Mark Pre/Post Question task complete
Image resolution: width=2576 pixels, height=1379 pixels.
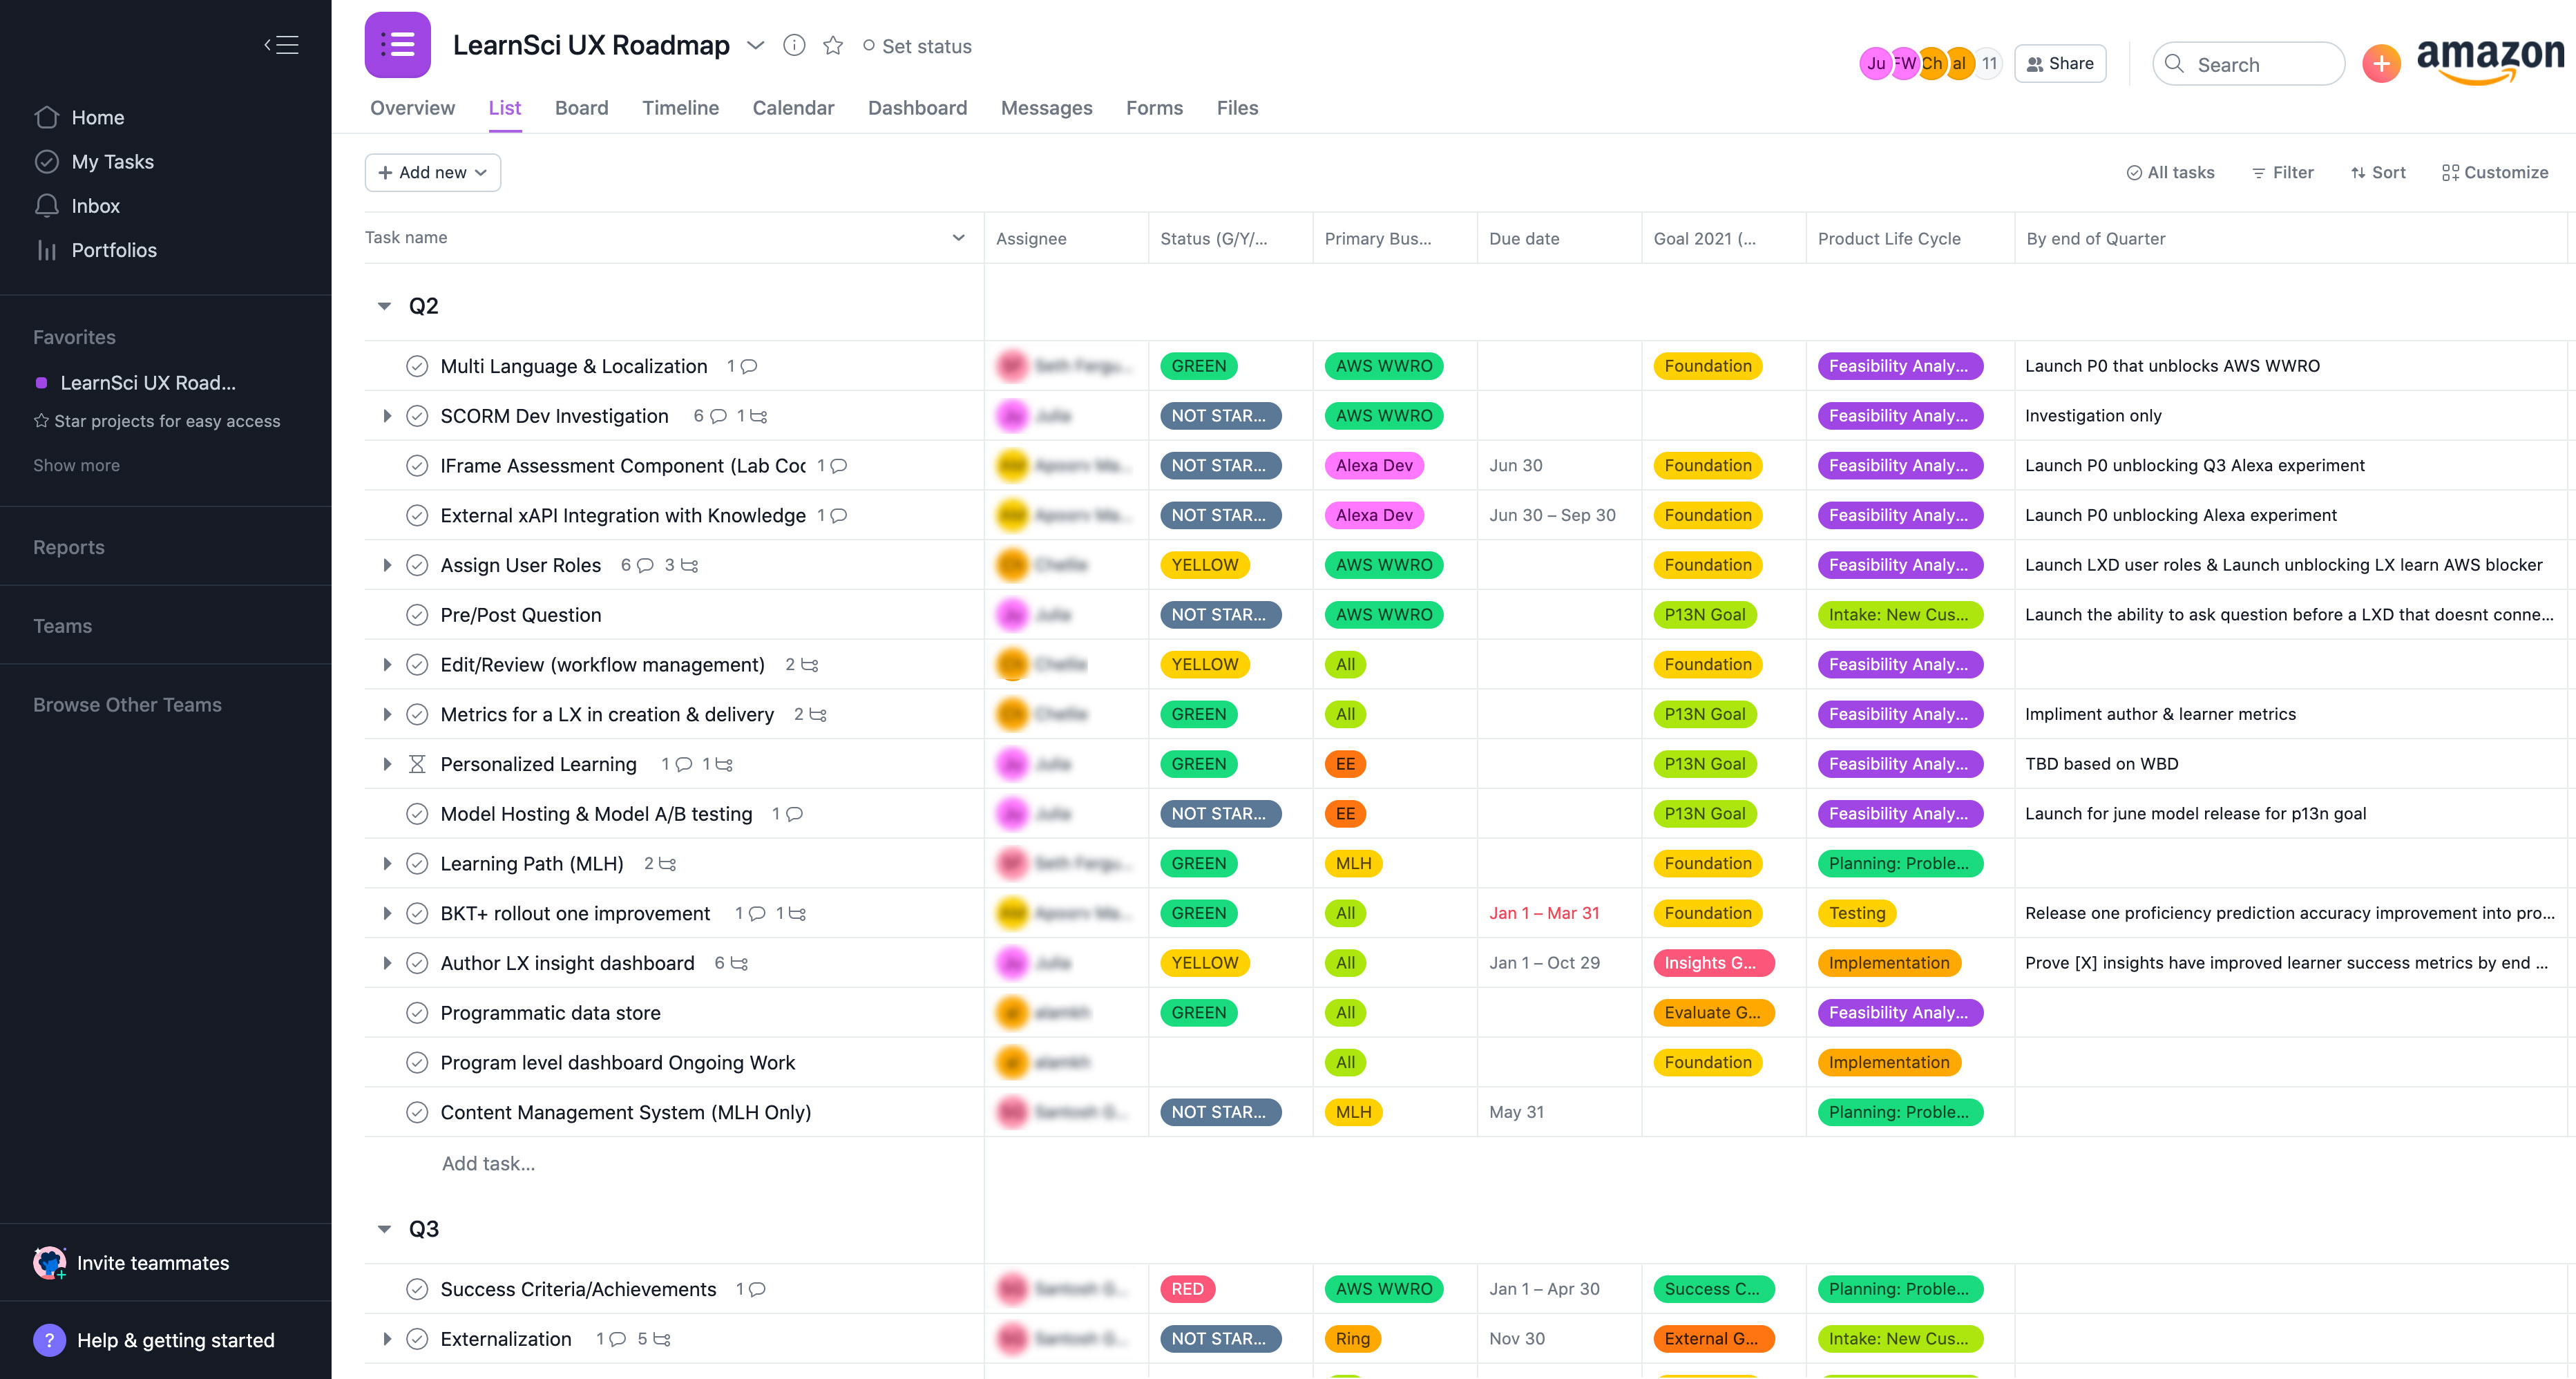click(x=417, y=615)
